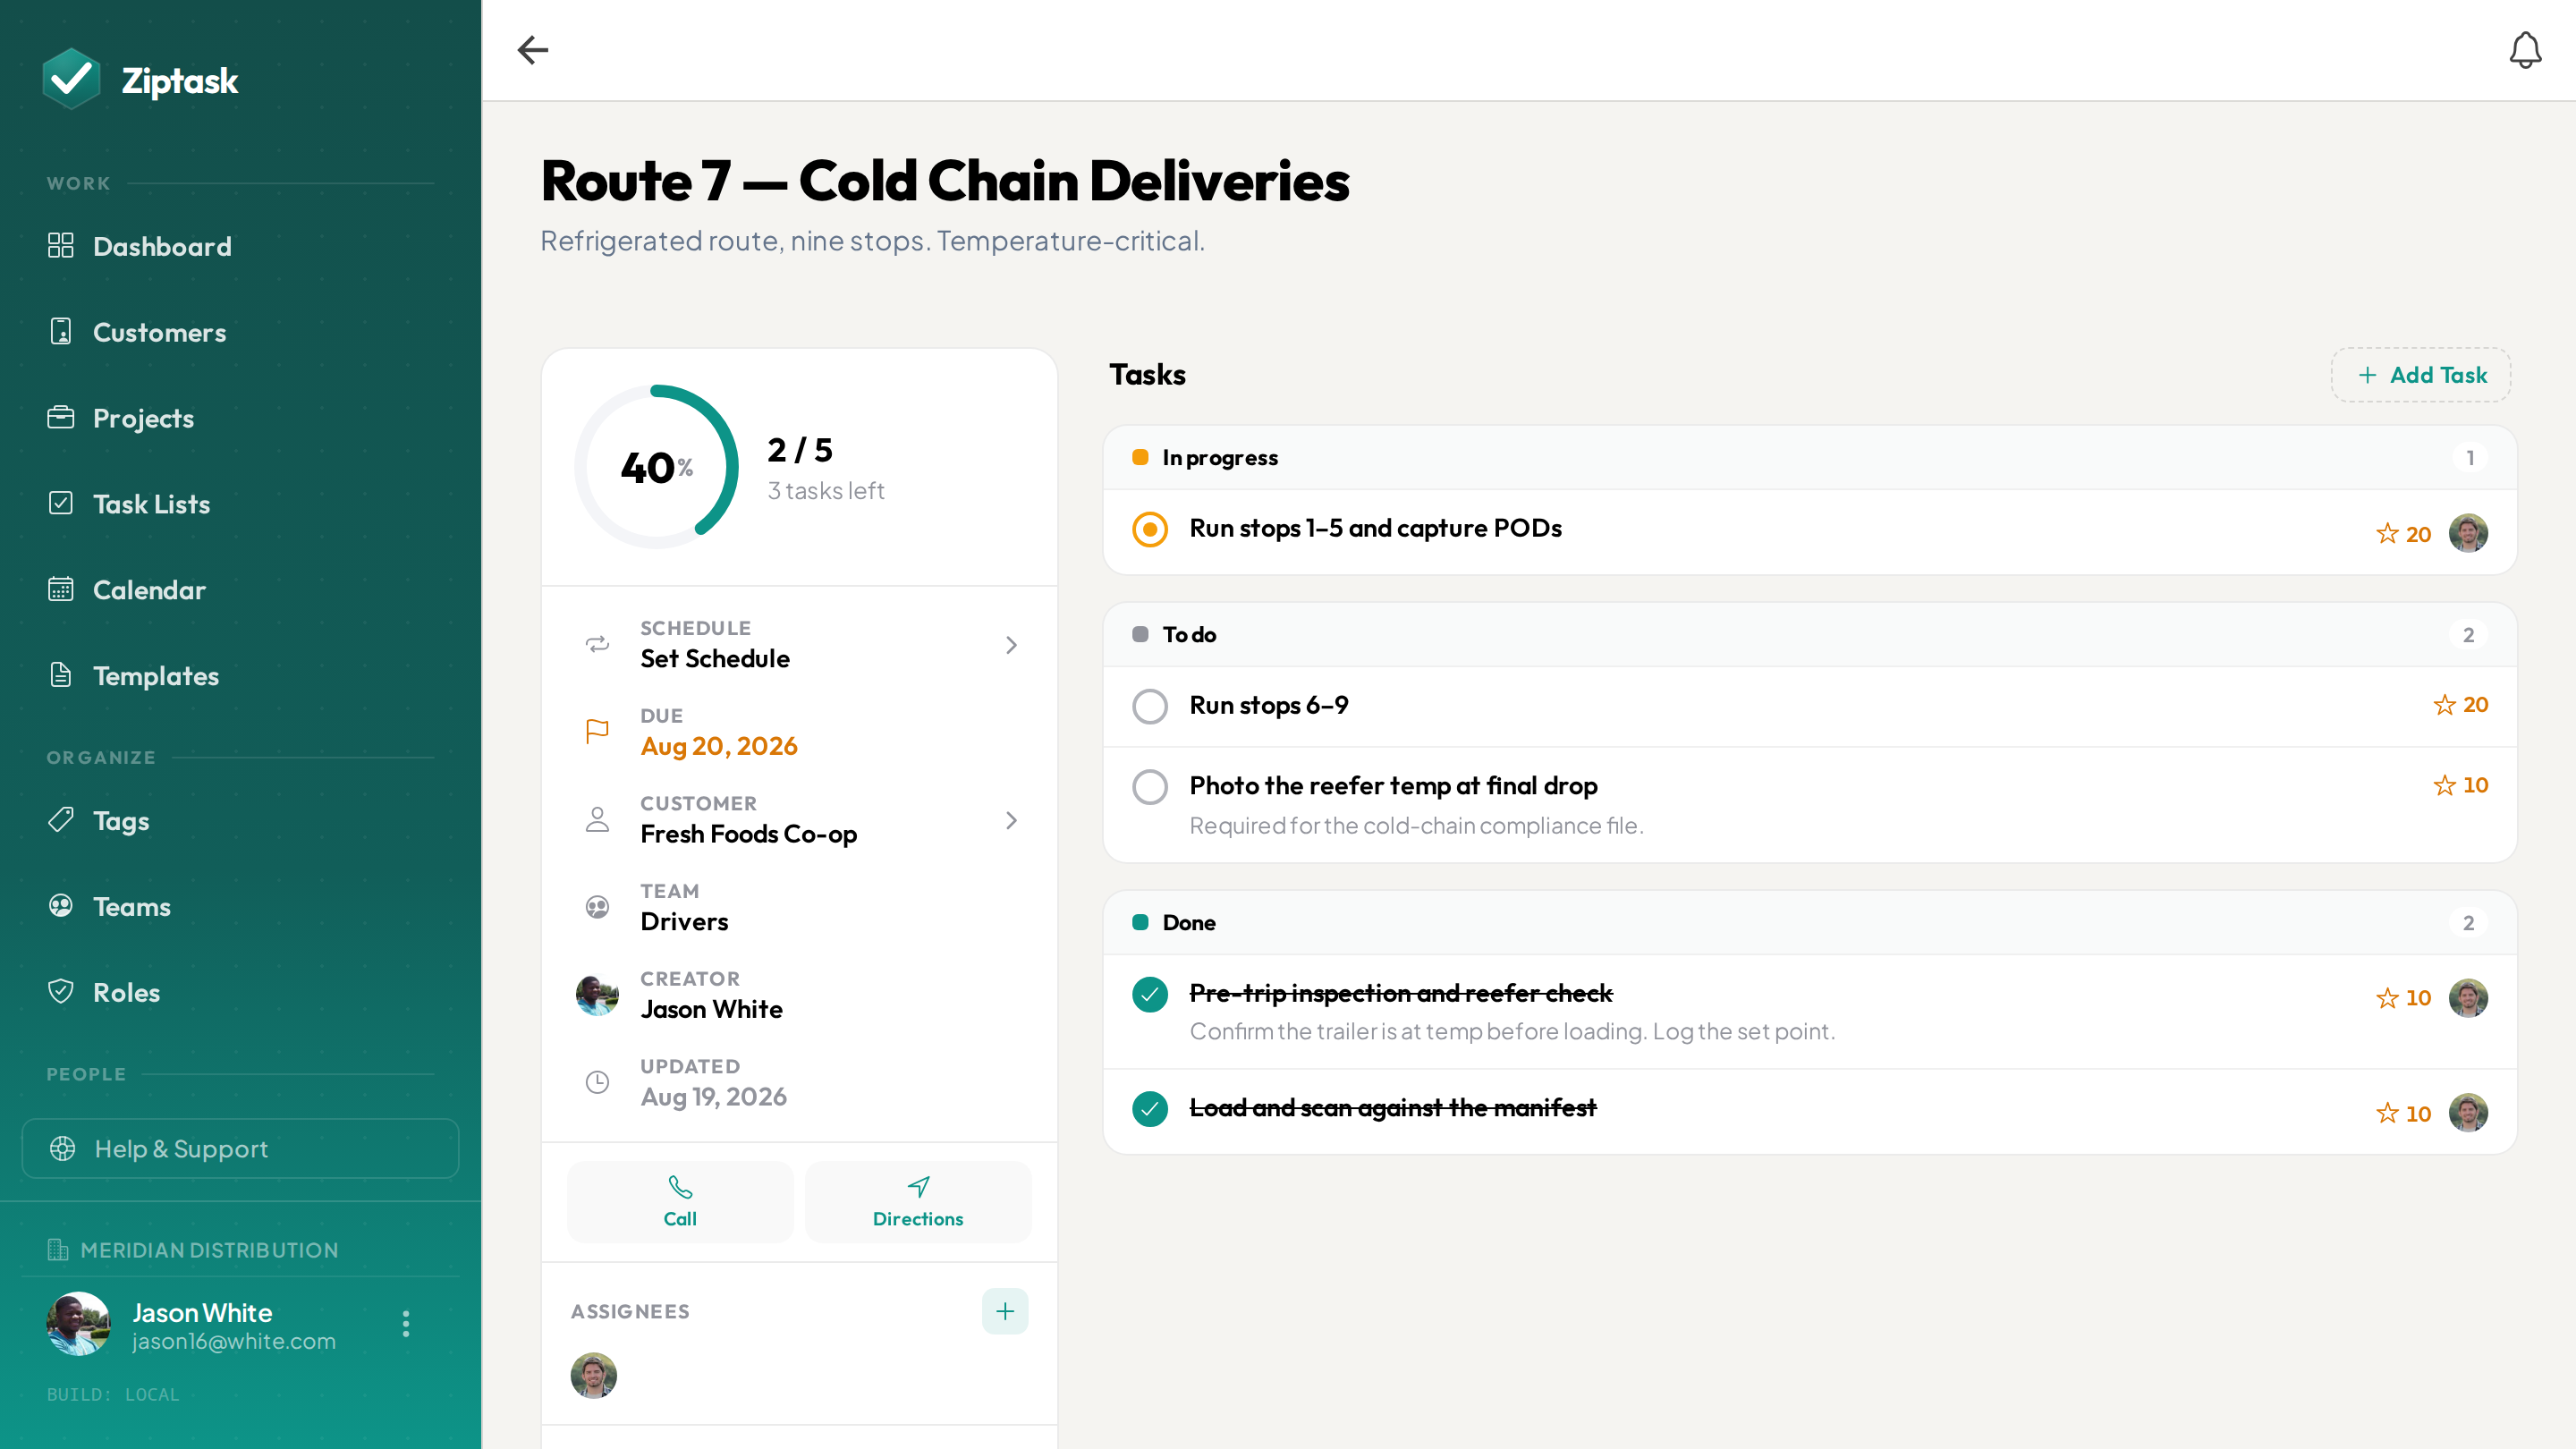
Task: Click star points on Run stops 1–5 task
Action: 2403,533
